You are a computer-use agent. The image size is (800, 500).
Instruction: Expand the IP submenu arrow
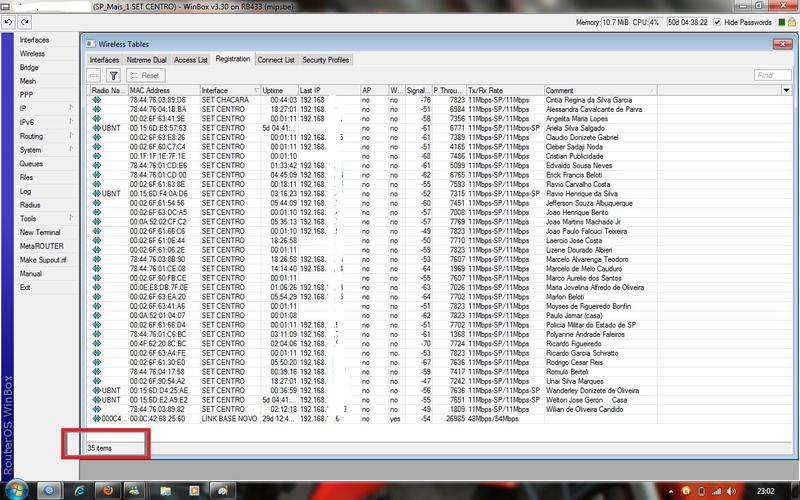[x=71, y=108]
